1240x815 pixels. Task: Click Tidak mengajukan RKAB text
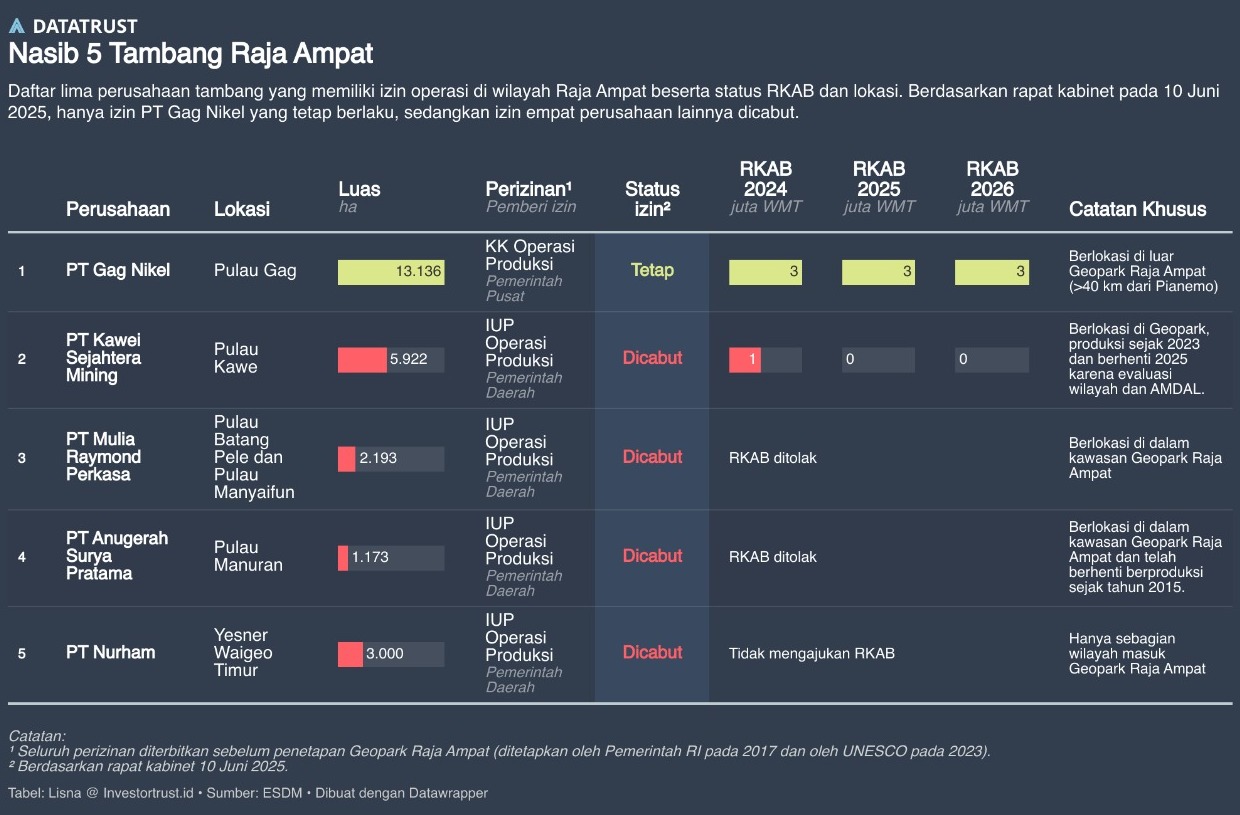pyautogui.click(x=812, y=653)
